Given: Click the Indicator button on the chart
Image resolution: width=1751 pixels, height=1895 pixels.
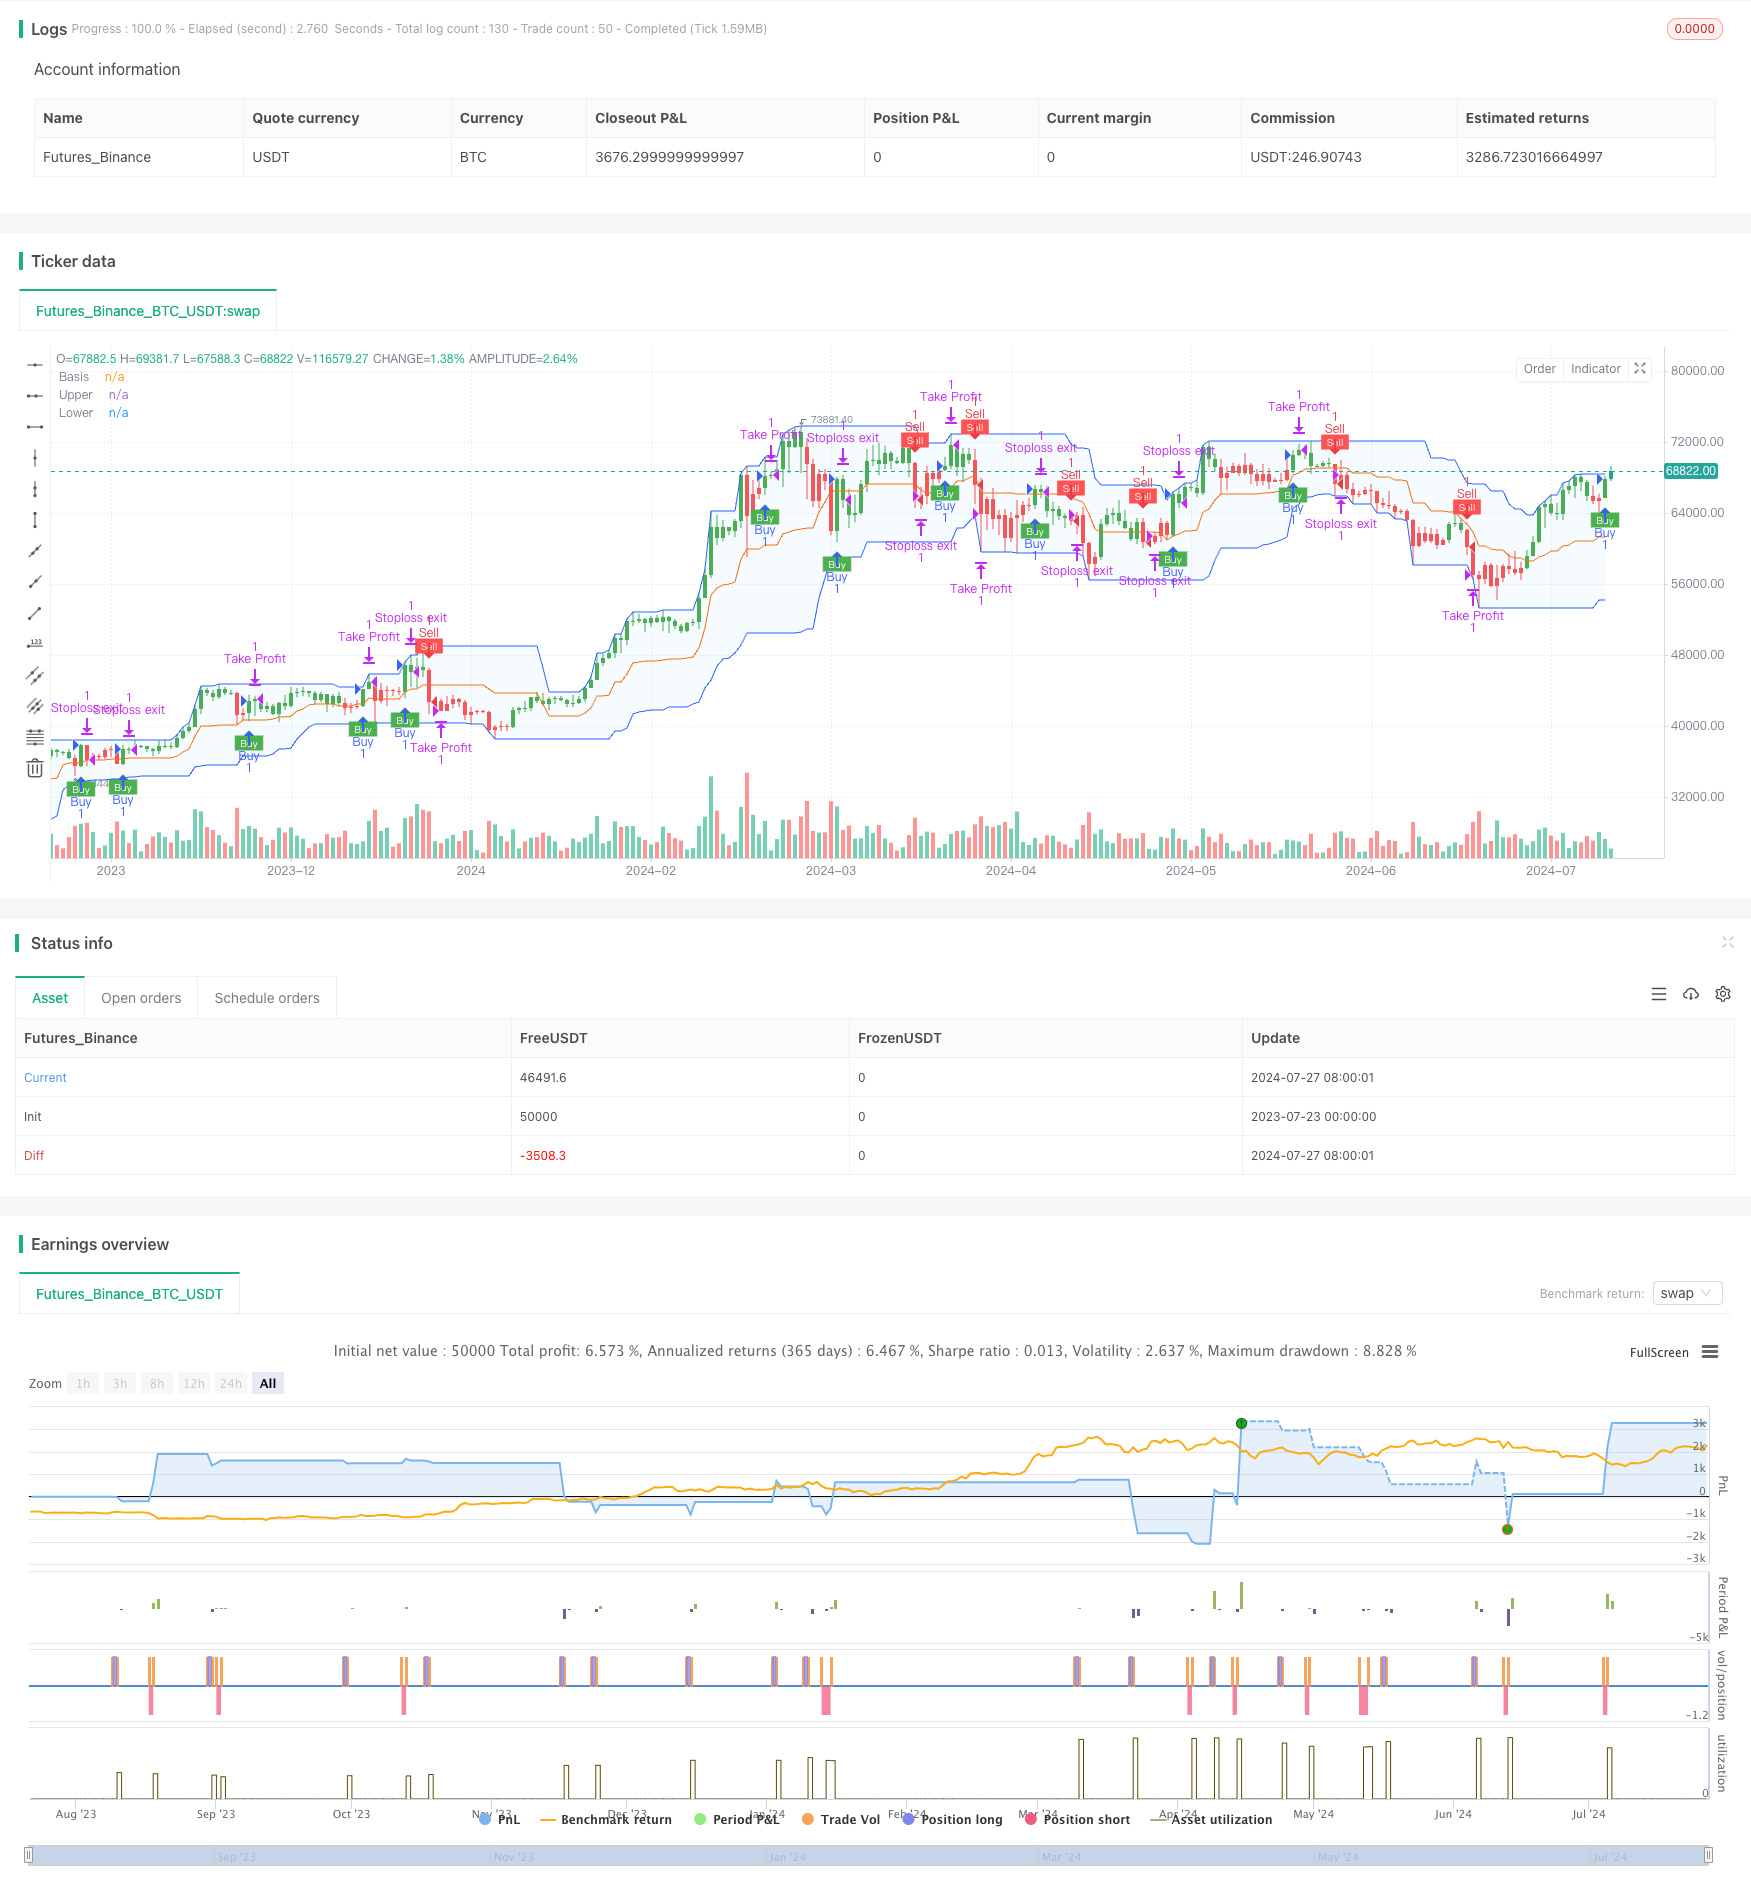Looking at the screenshot, I should point(1596,369).
